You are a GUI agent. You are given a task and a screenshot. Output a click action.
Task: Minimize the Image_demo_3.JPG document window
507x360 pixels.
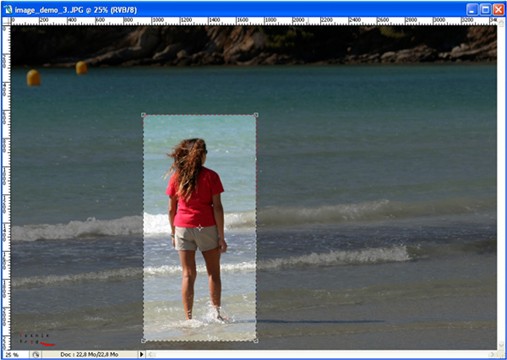472,10
